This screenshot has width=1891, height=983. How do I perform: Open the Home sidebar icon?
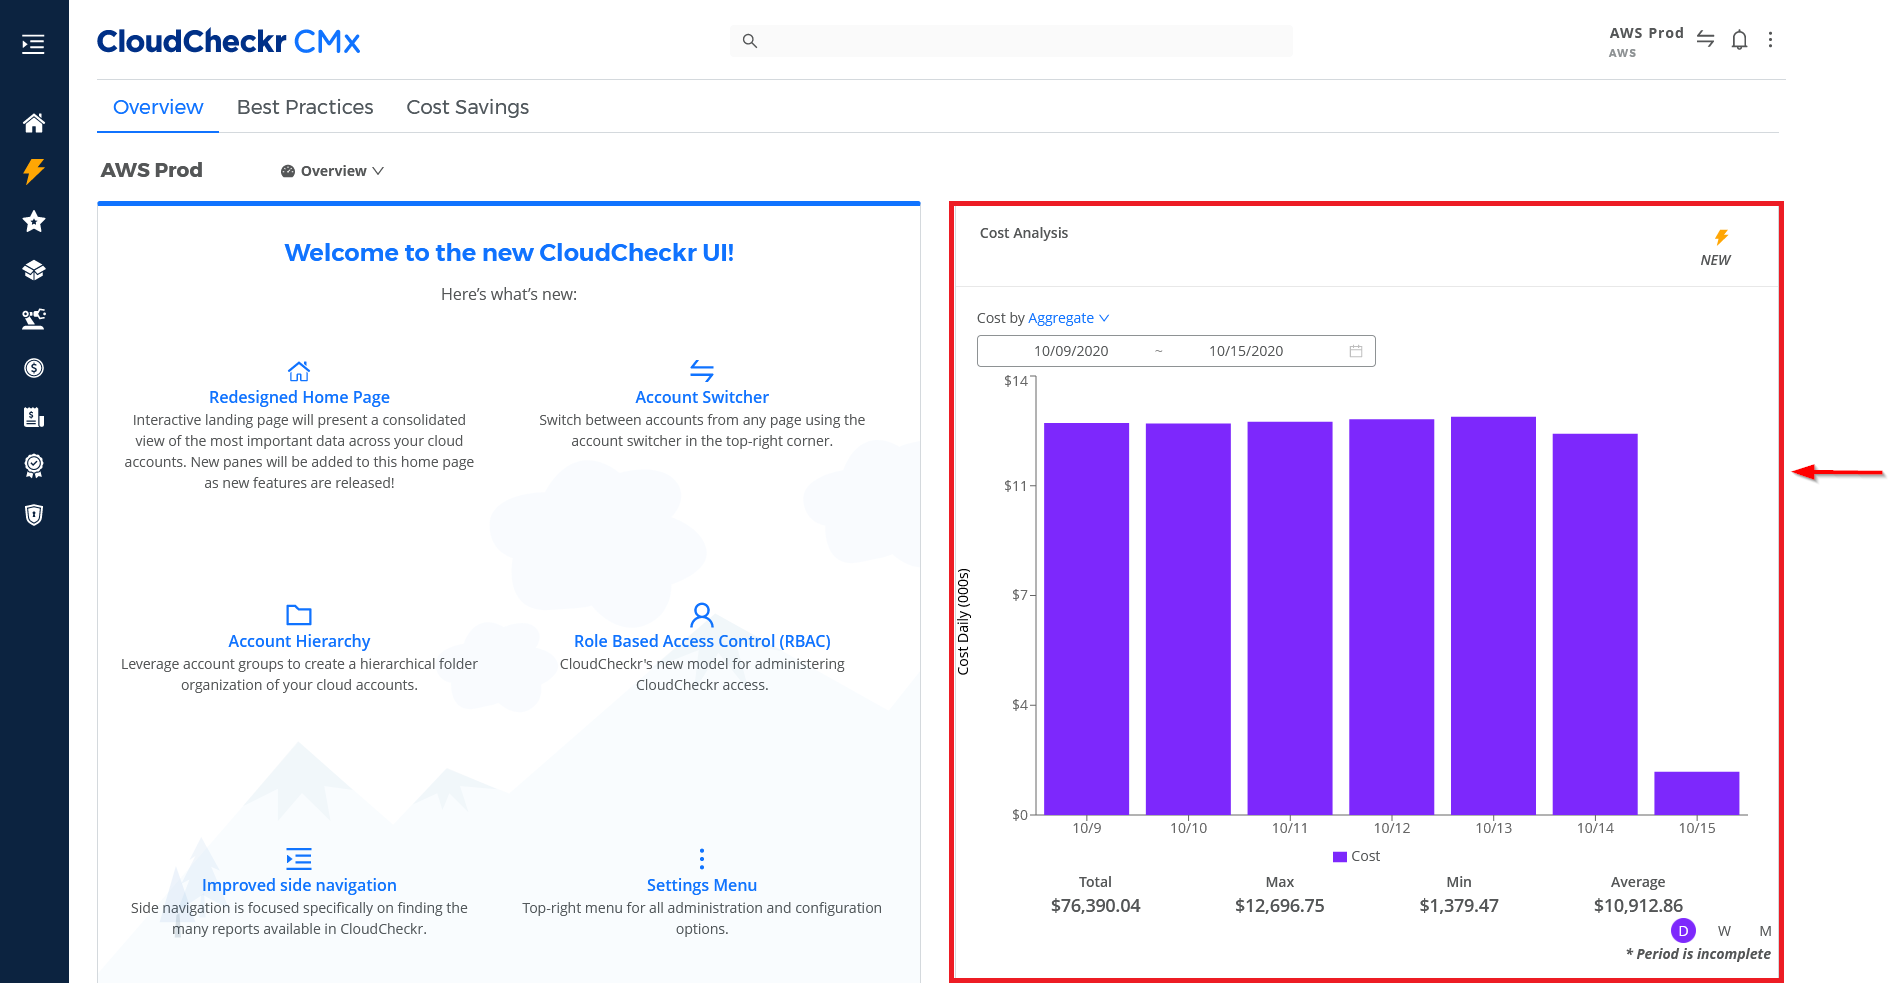(x=34, y=123)
